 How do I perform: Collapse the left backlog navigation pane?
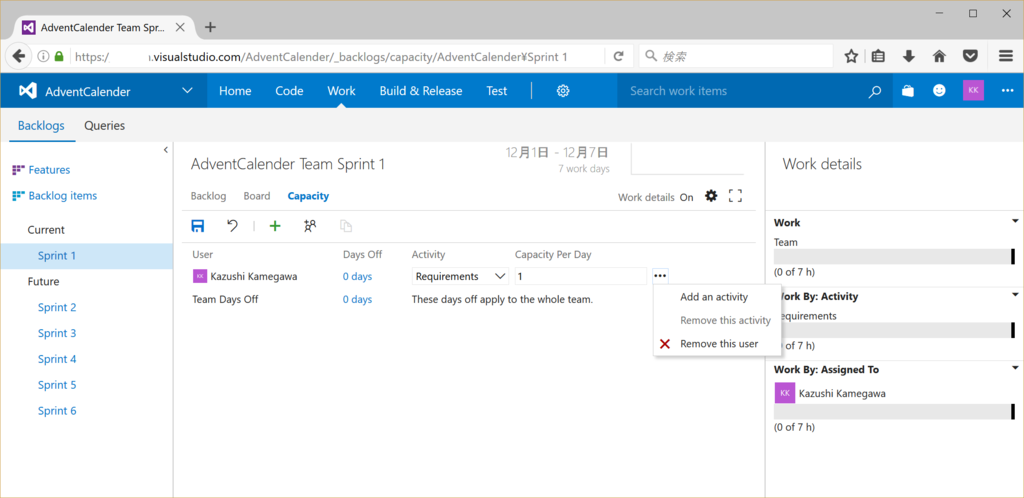(166, 150)
